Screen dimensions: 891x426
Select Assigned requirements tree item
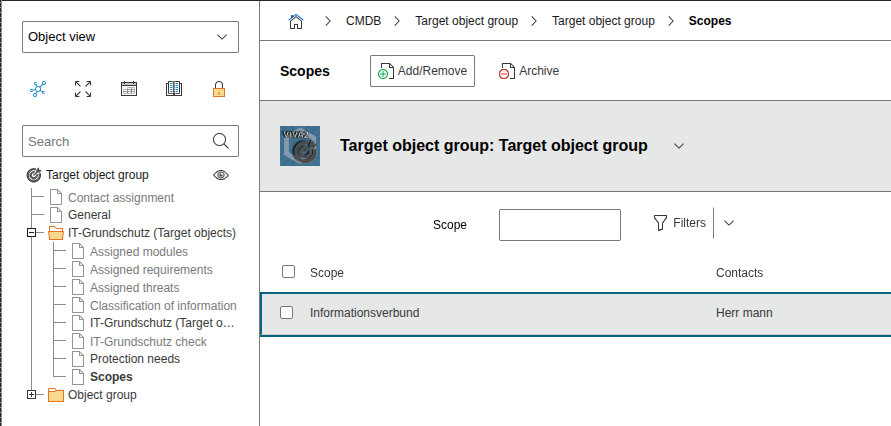[x=151, y=270]
